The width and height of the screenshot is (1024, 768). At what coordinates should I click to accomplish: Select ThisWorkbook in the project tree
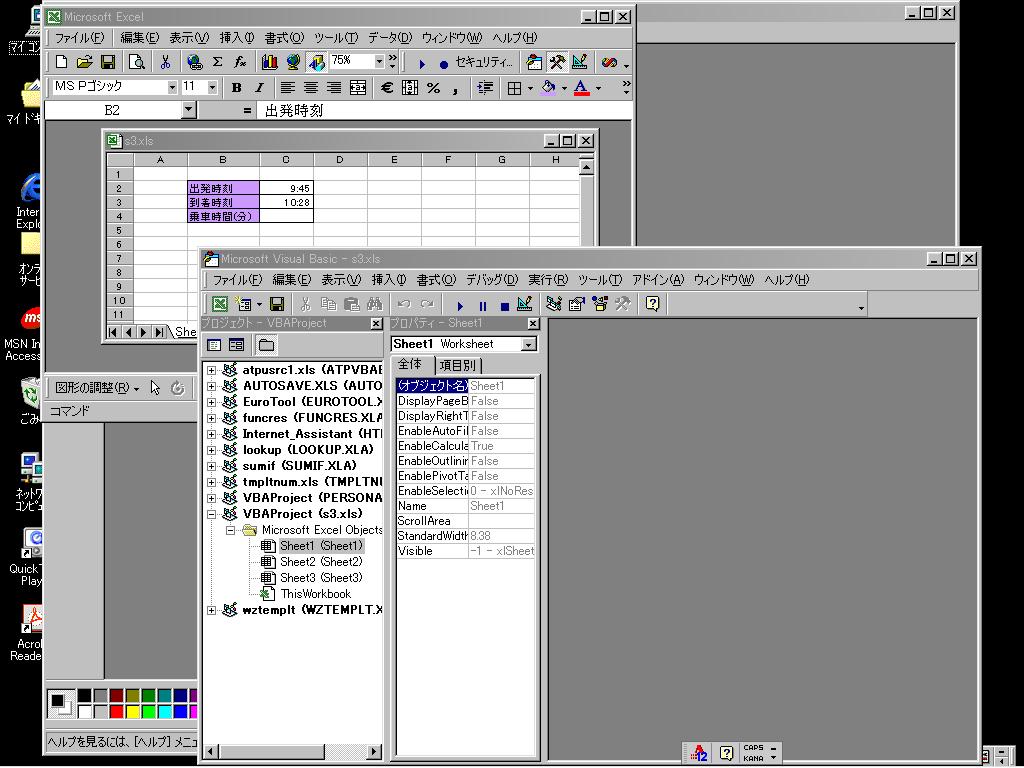[x=315, y=594]
